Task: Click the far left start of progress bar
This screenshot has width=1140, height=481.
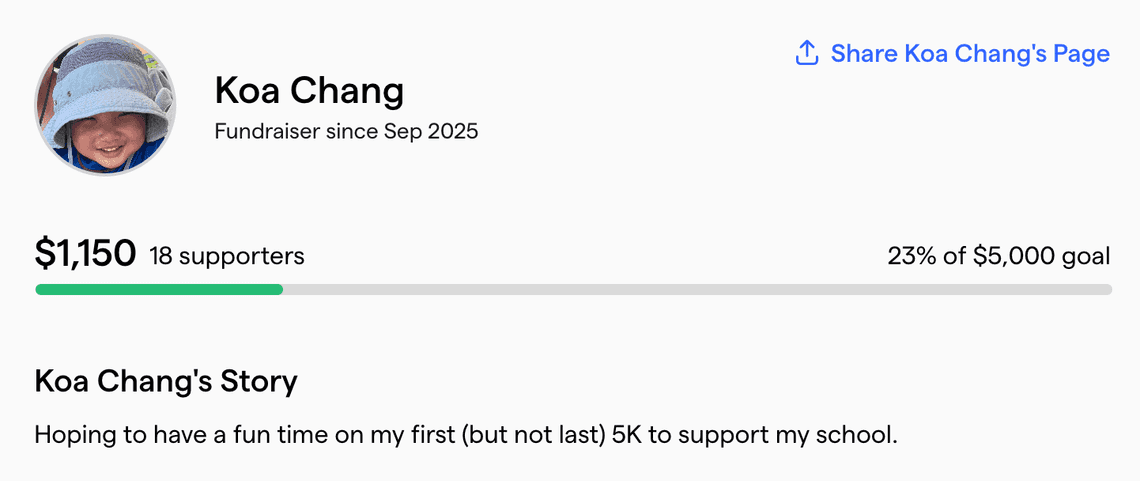Action: tap(41, 290)
